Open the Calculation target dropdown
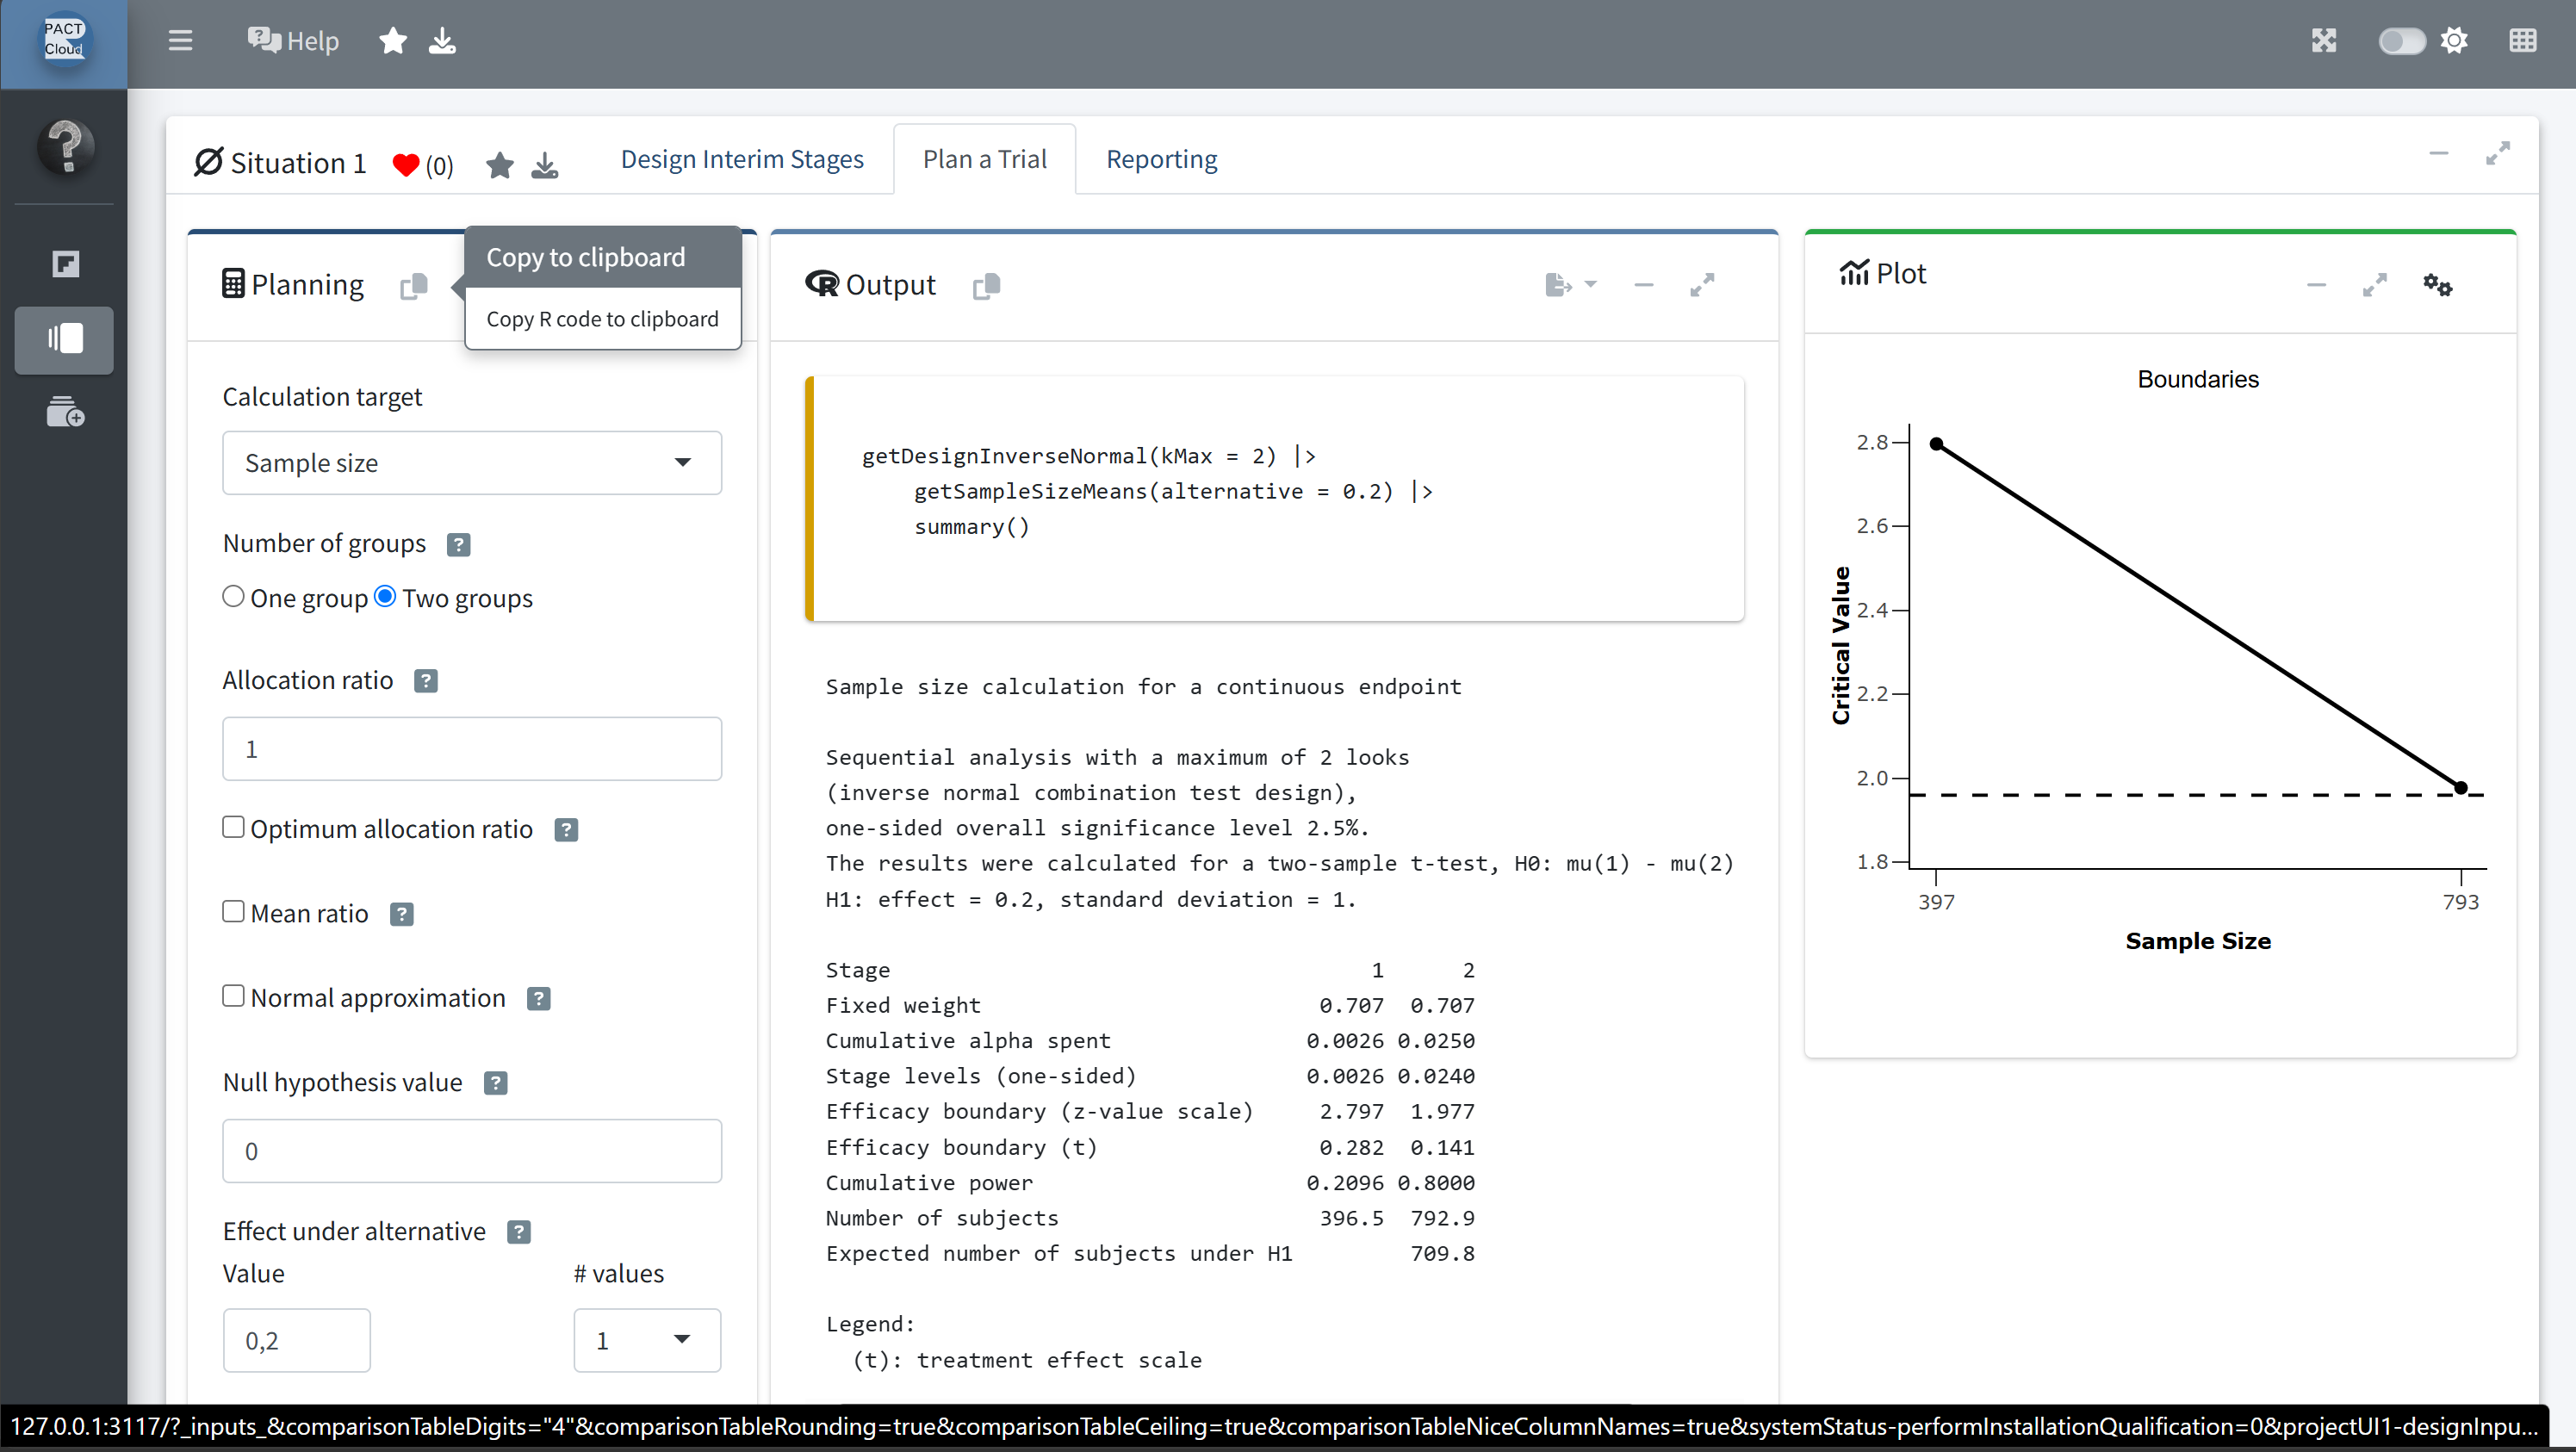This screenshot has width=2576, height=1452. pyautogui.click(x=472, y=462)
